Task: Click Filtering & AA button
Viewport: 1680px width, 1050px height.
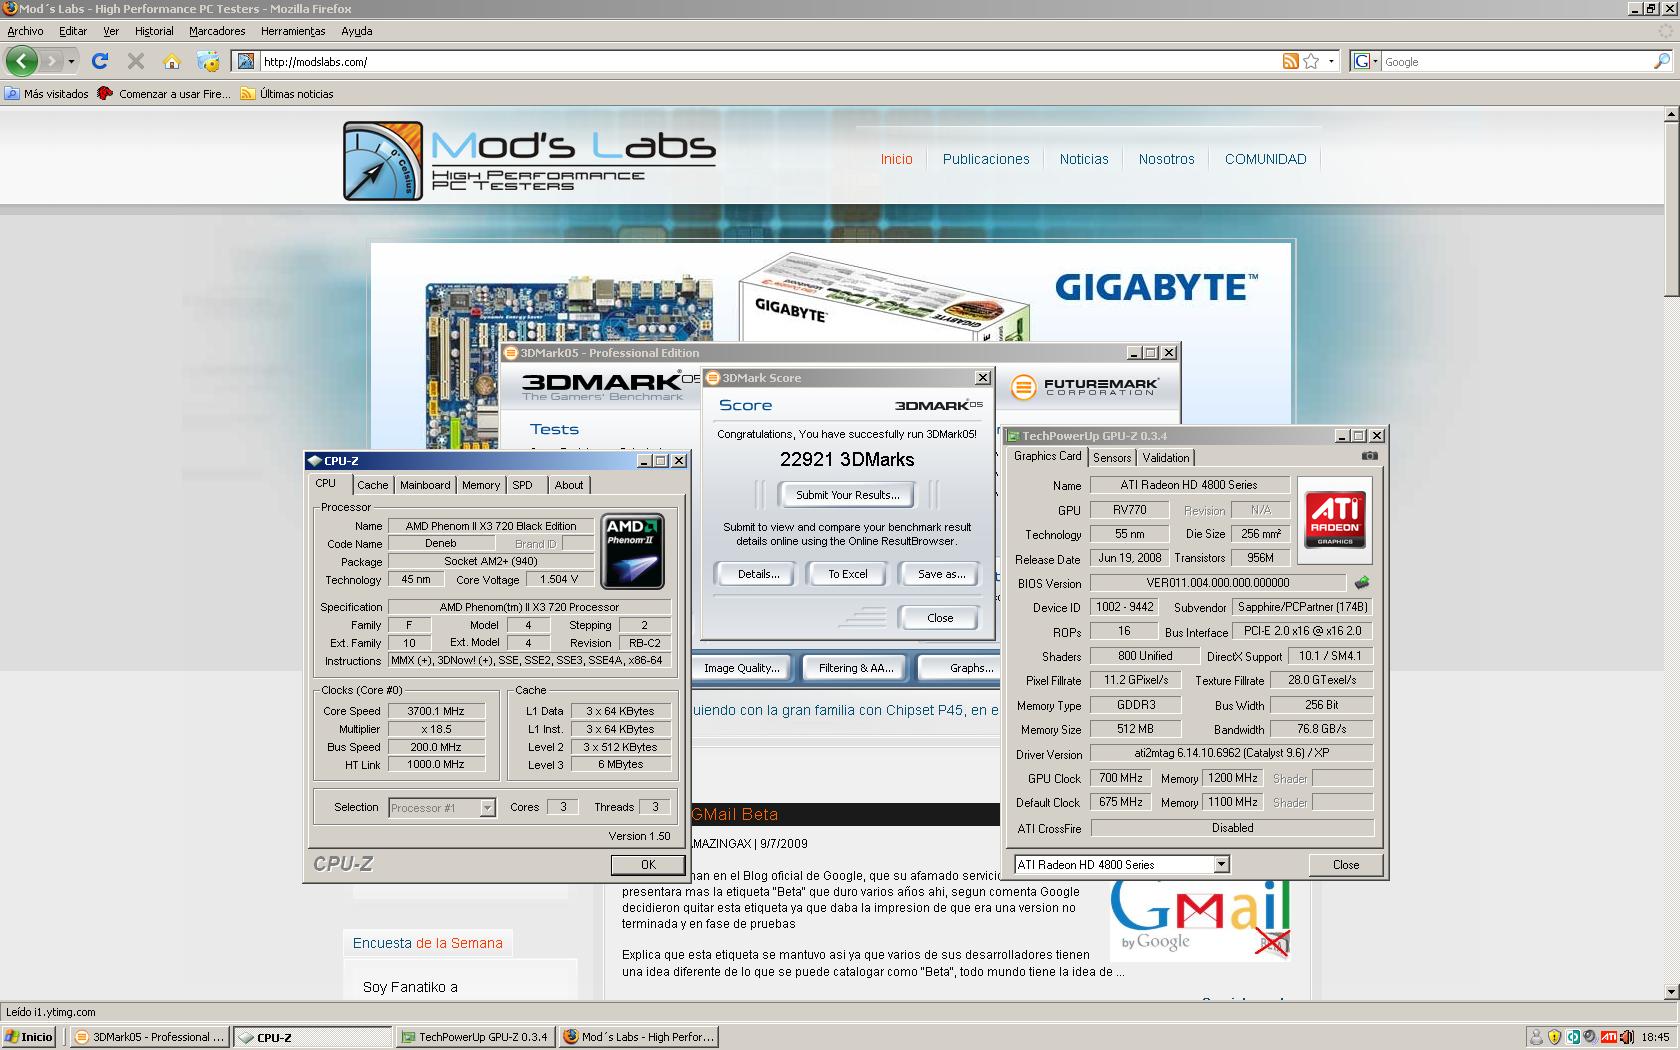Action: click(855, 668)
